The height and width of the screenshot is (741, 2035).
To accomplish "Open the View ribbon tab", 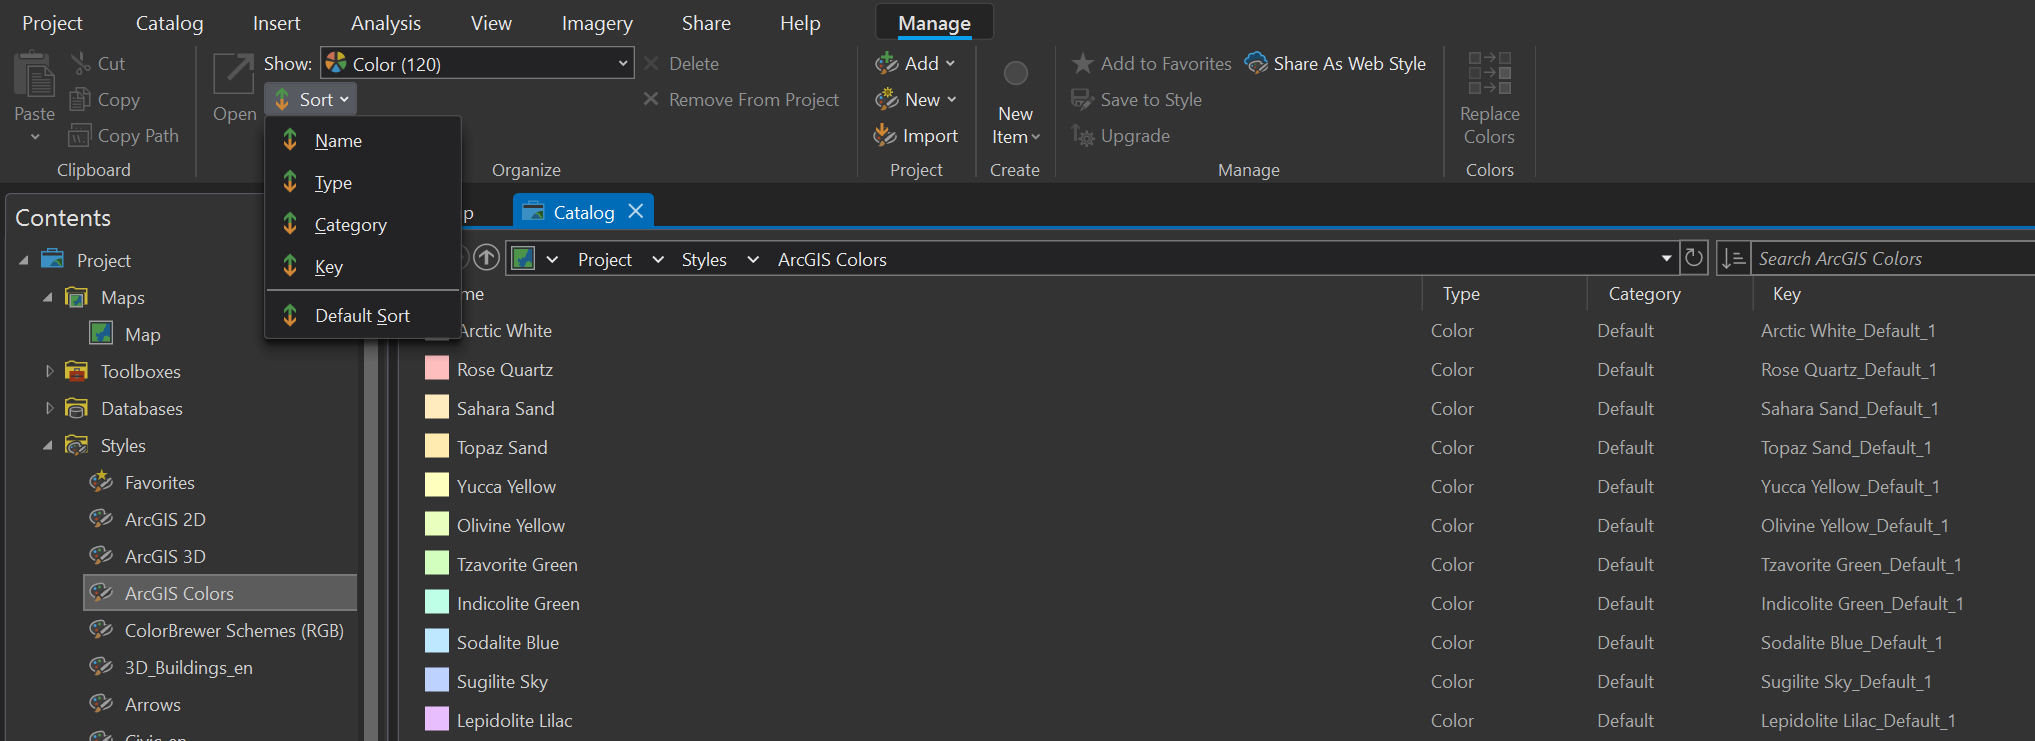I will (x=491, y=23).
